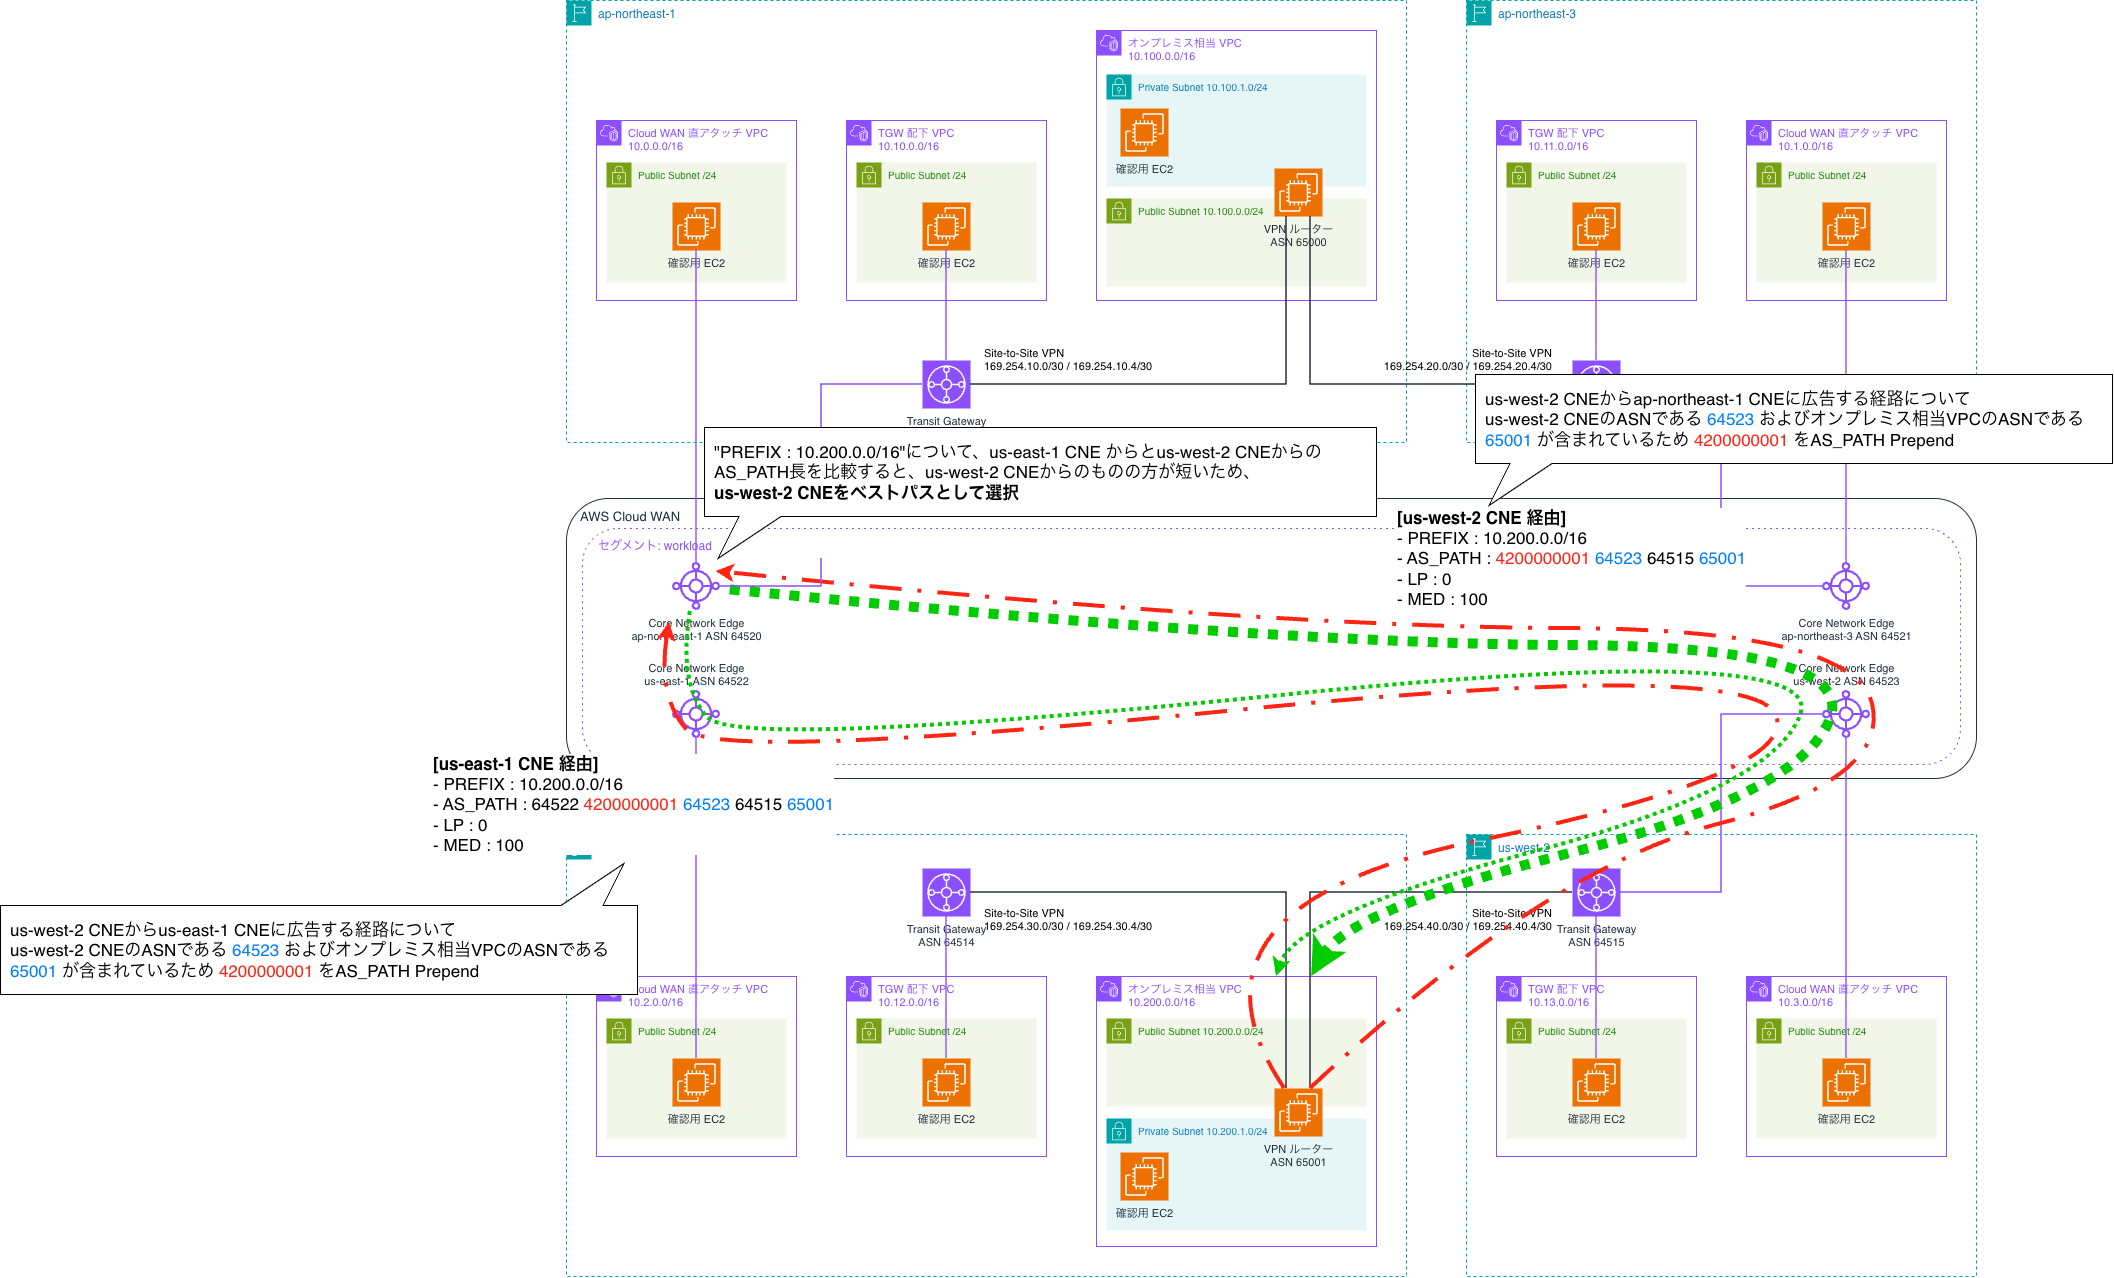The width and height of the screenshot is (2114, 1278).
Task: Select the VPC cloud icon of 10.100.0.0/16
Action: (x=1109, y=43)
